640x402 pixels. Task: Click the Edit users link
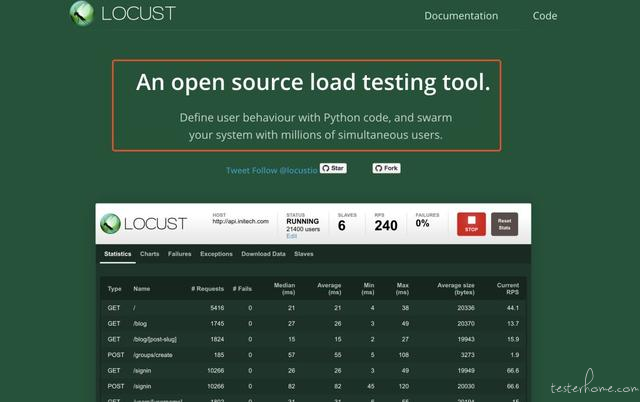coord(291,236)
